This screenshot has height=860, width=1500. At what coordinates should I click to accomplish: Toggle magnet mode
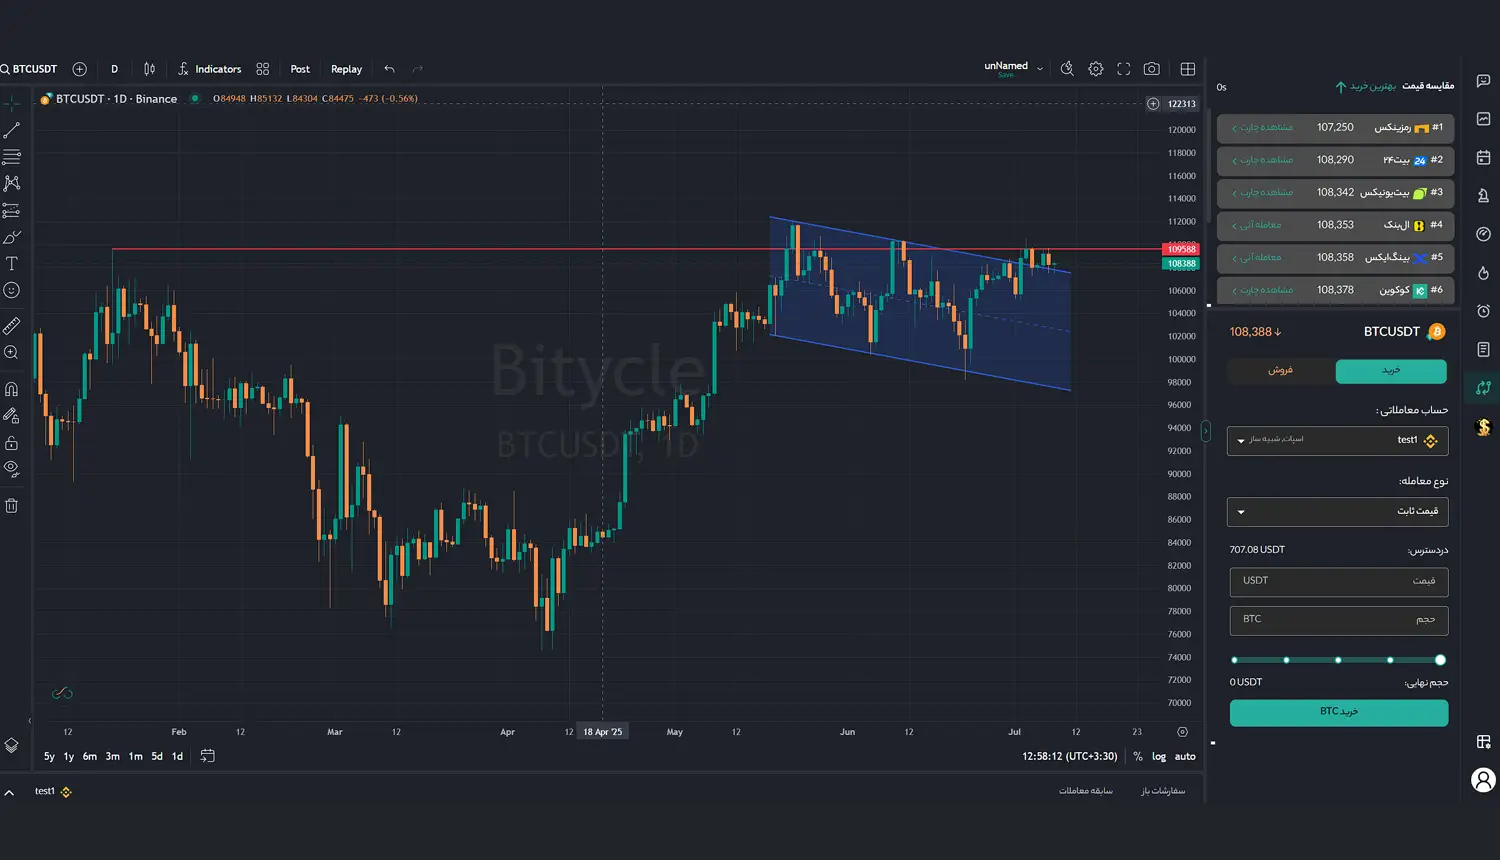(x=12, y=389)
